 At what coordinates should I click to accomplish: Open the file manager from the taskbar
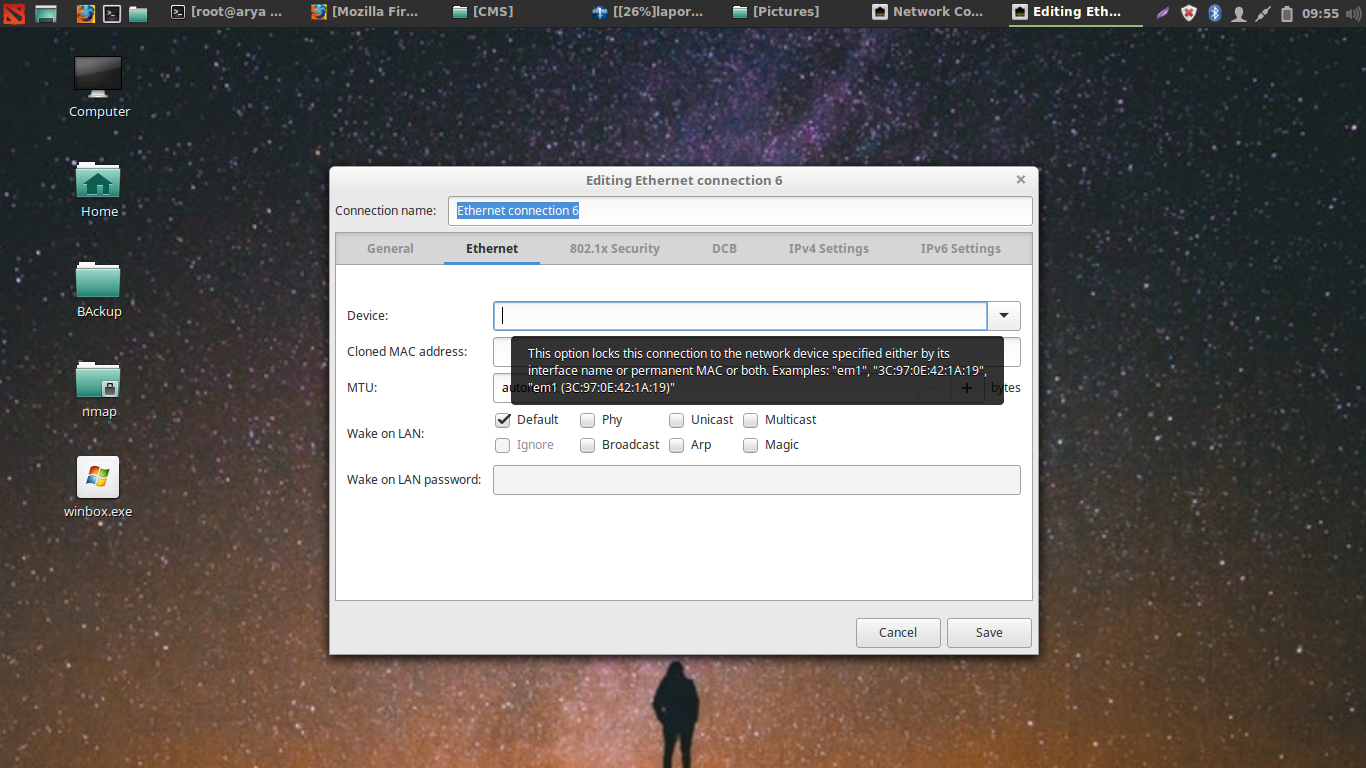[x=138, y=13]
